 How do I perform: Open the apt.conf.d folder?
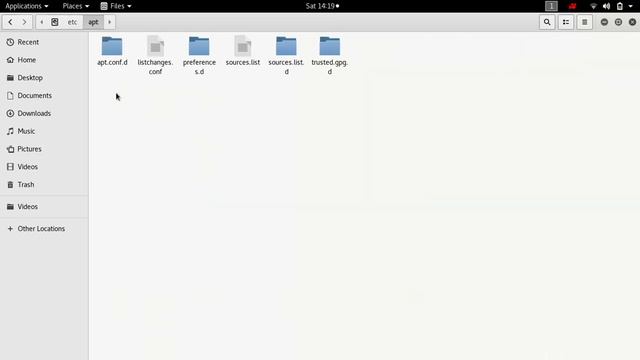click(112, 51)
